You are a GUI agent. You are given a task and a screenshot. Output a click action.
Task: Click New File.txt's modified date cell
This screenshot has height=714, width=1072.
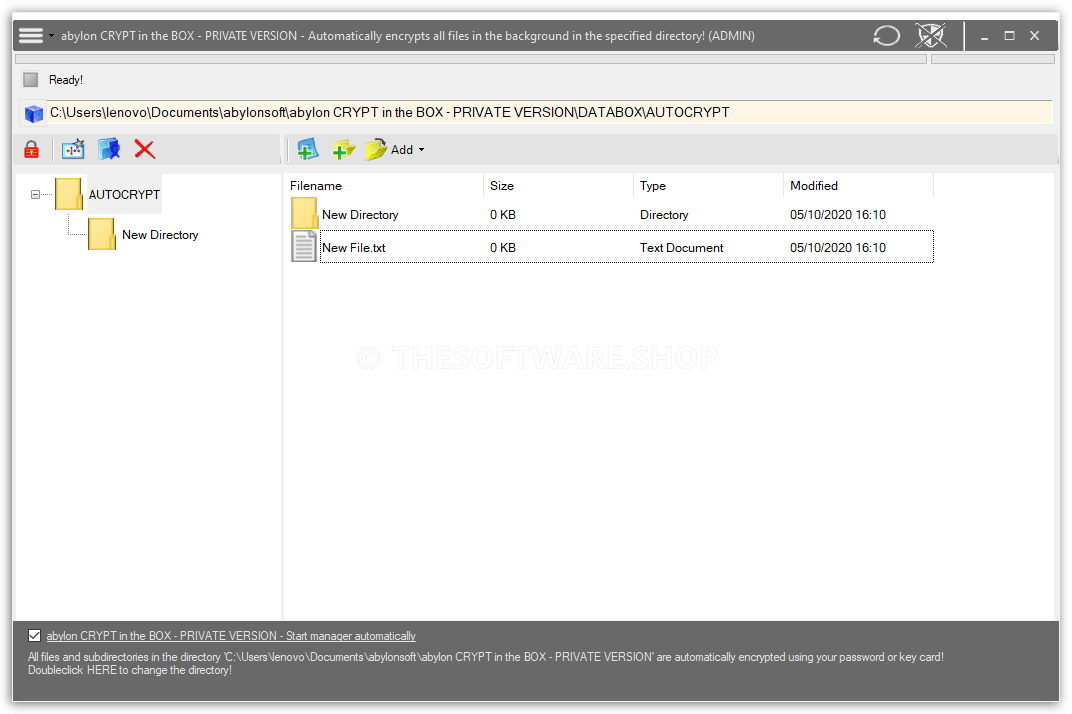(838, 248)
